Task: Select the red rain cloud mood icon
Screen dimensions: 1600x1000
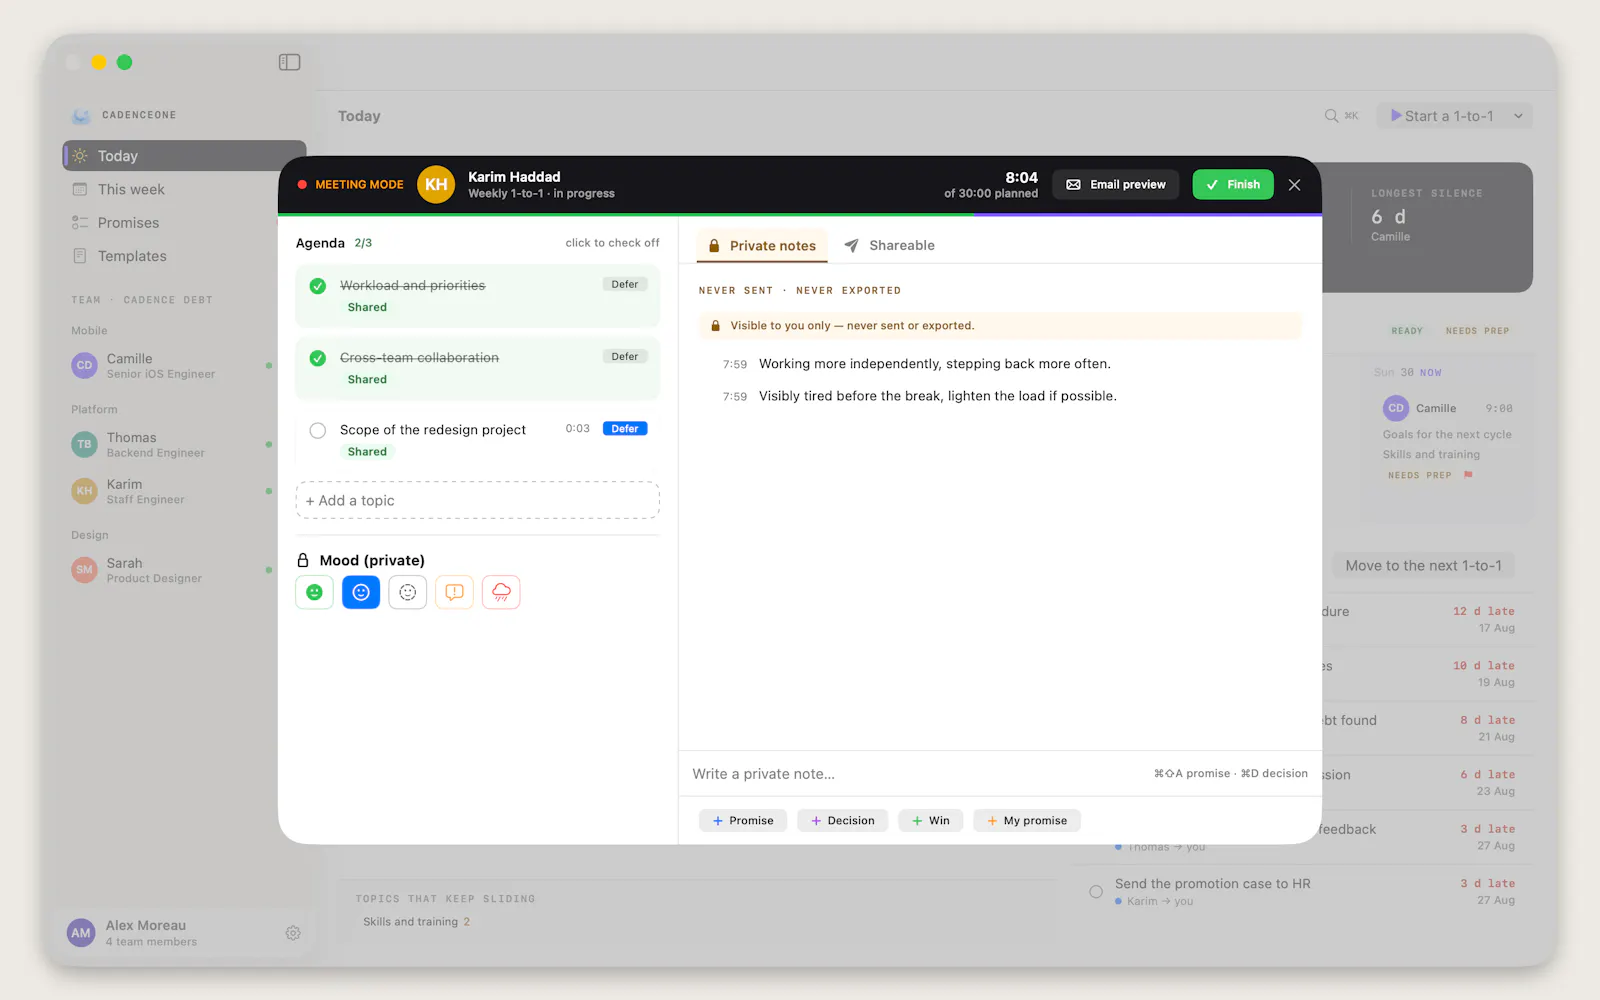Action: (501, 592)
